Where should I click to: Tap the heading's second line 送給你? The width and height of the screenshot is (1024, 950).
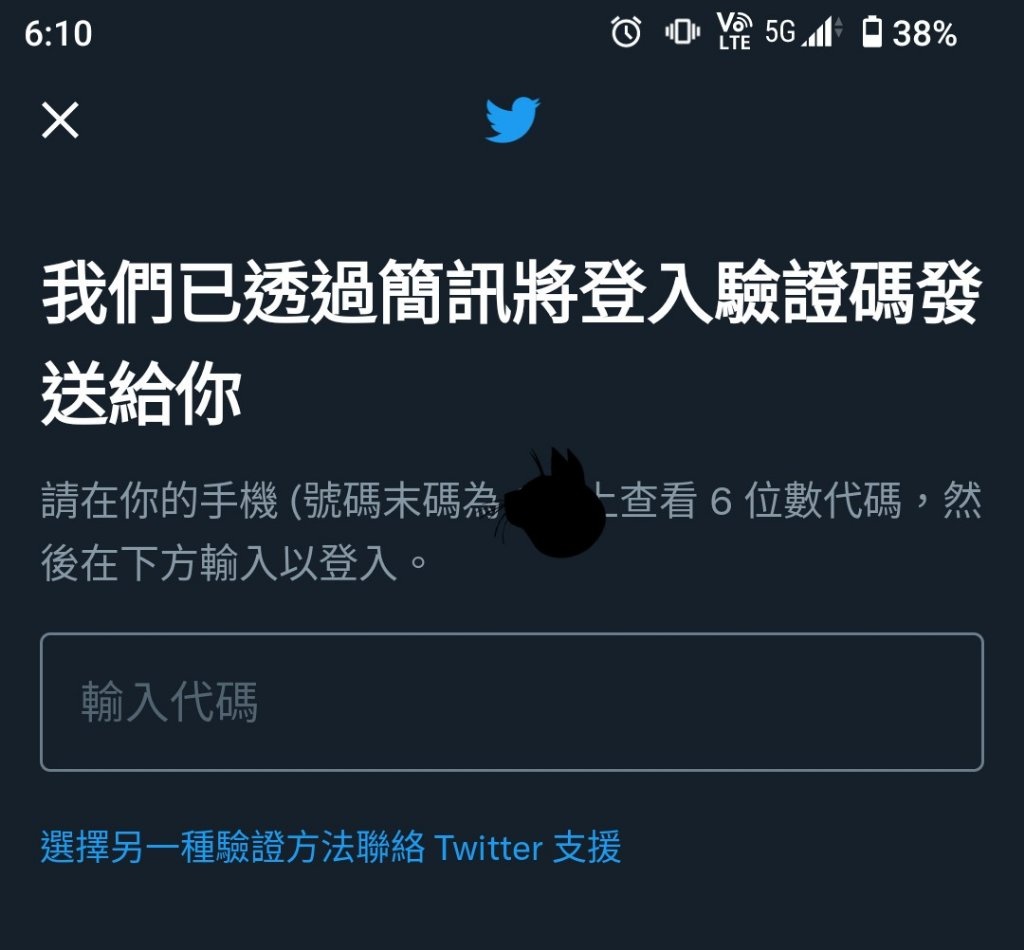pyautogui.click(x=142, y=394)
